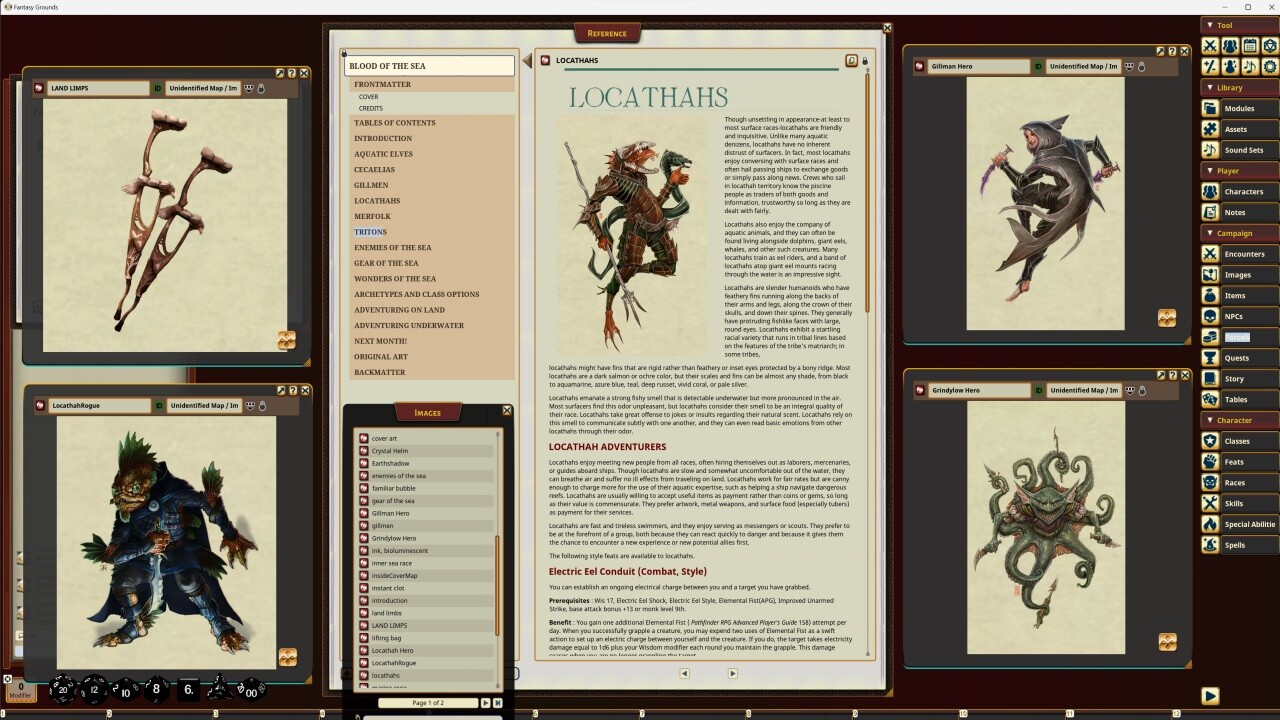Select TRITONS in the table of contents
Screen dimensions: 1280x720
click(370, 231)
